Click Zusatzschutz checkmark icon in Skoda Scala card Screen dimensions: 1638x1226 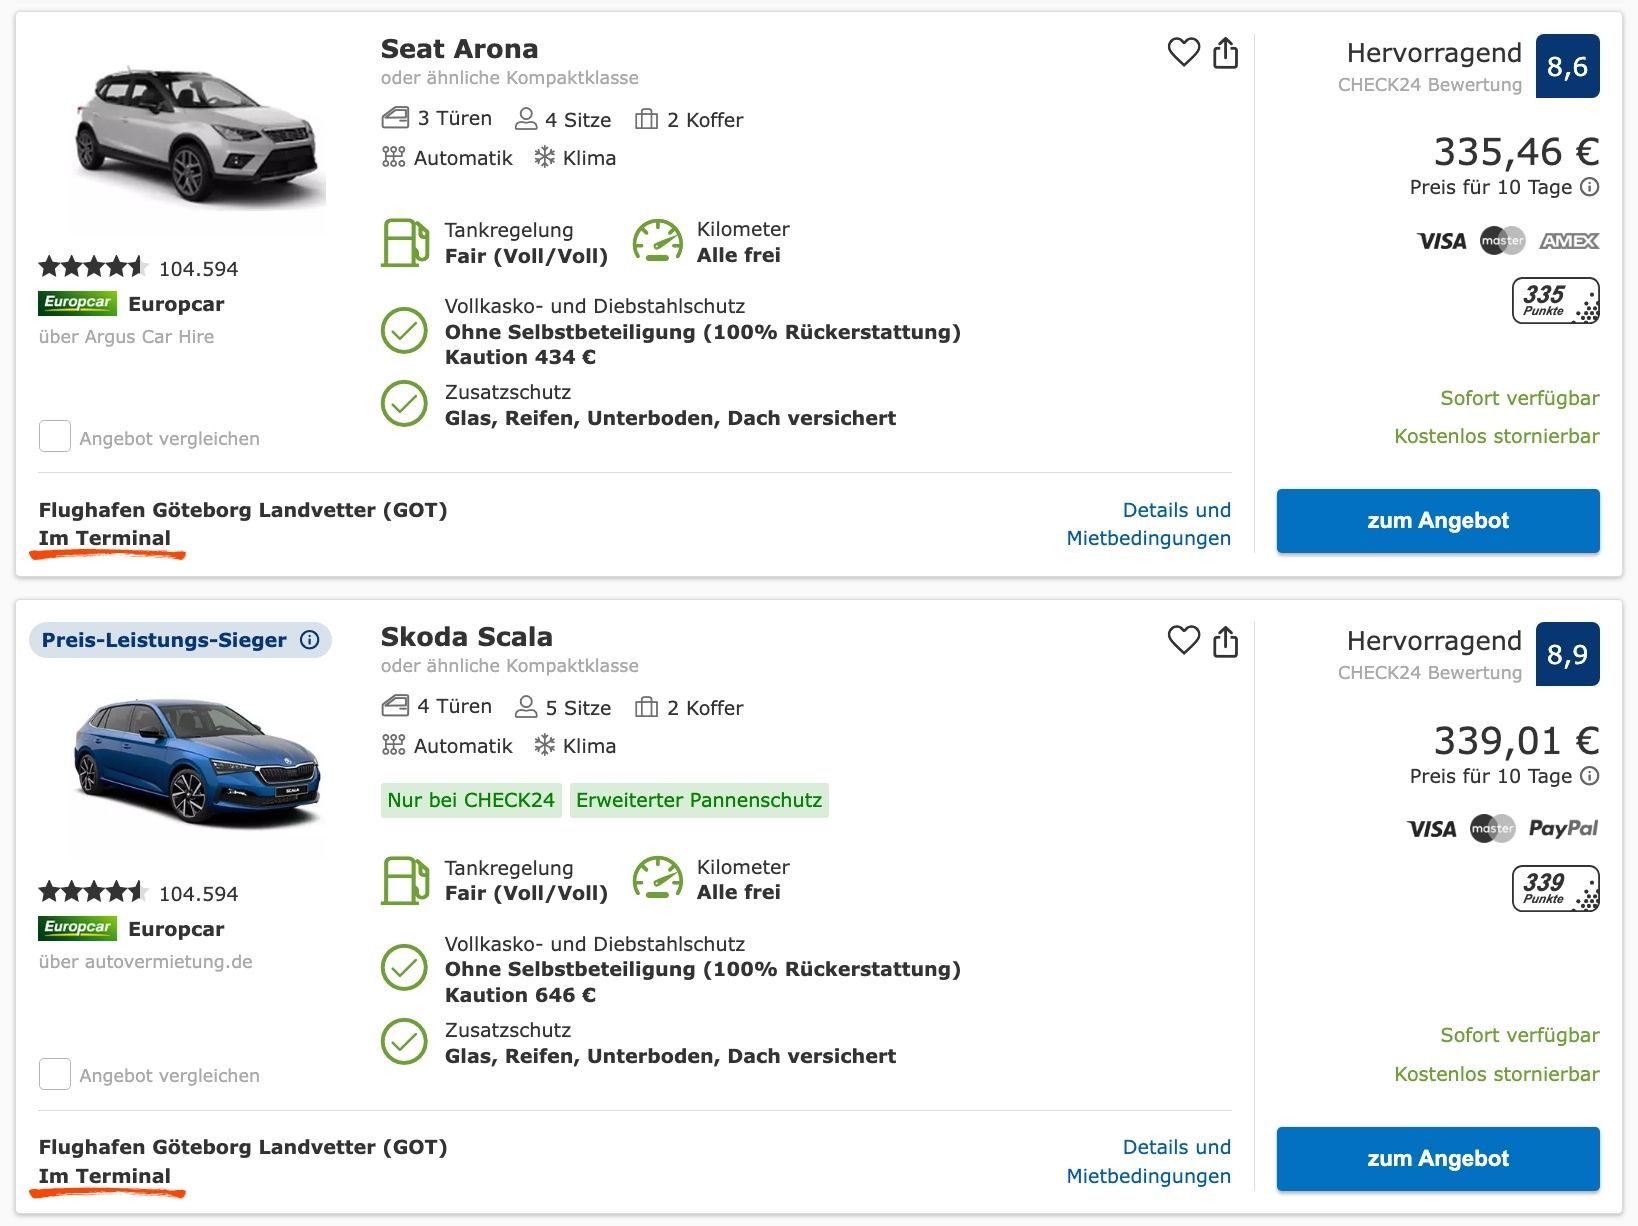click(404, 1041)
